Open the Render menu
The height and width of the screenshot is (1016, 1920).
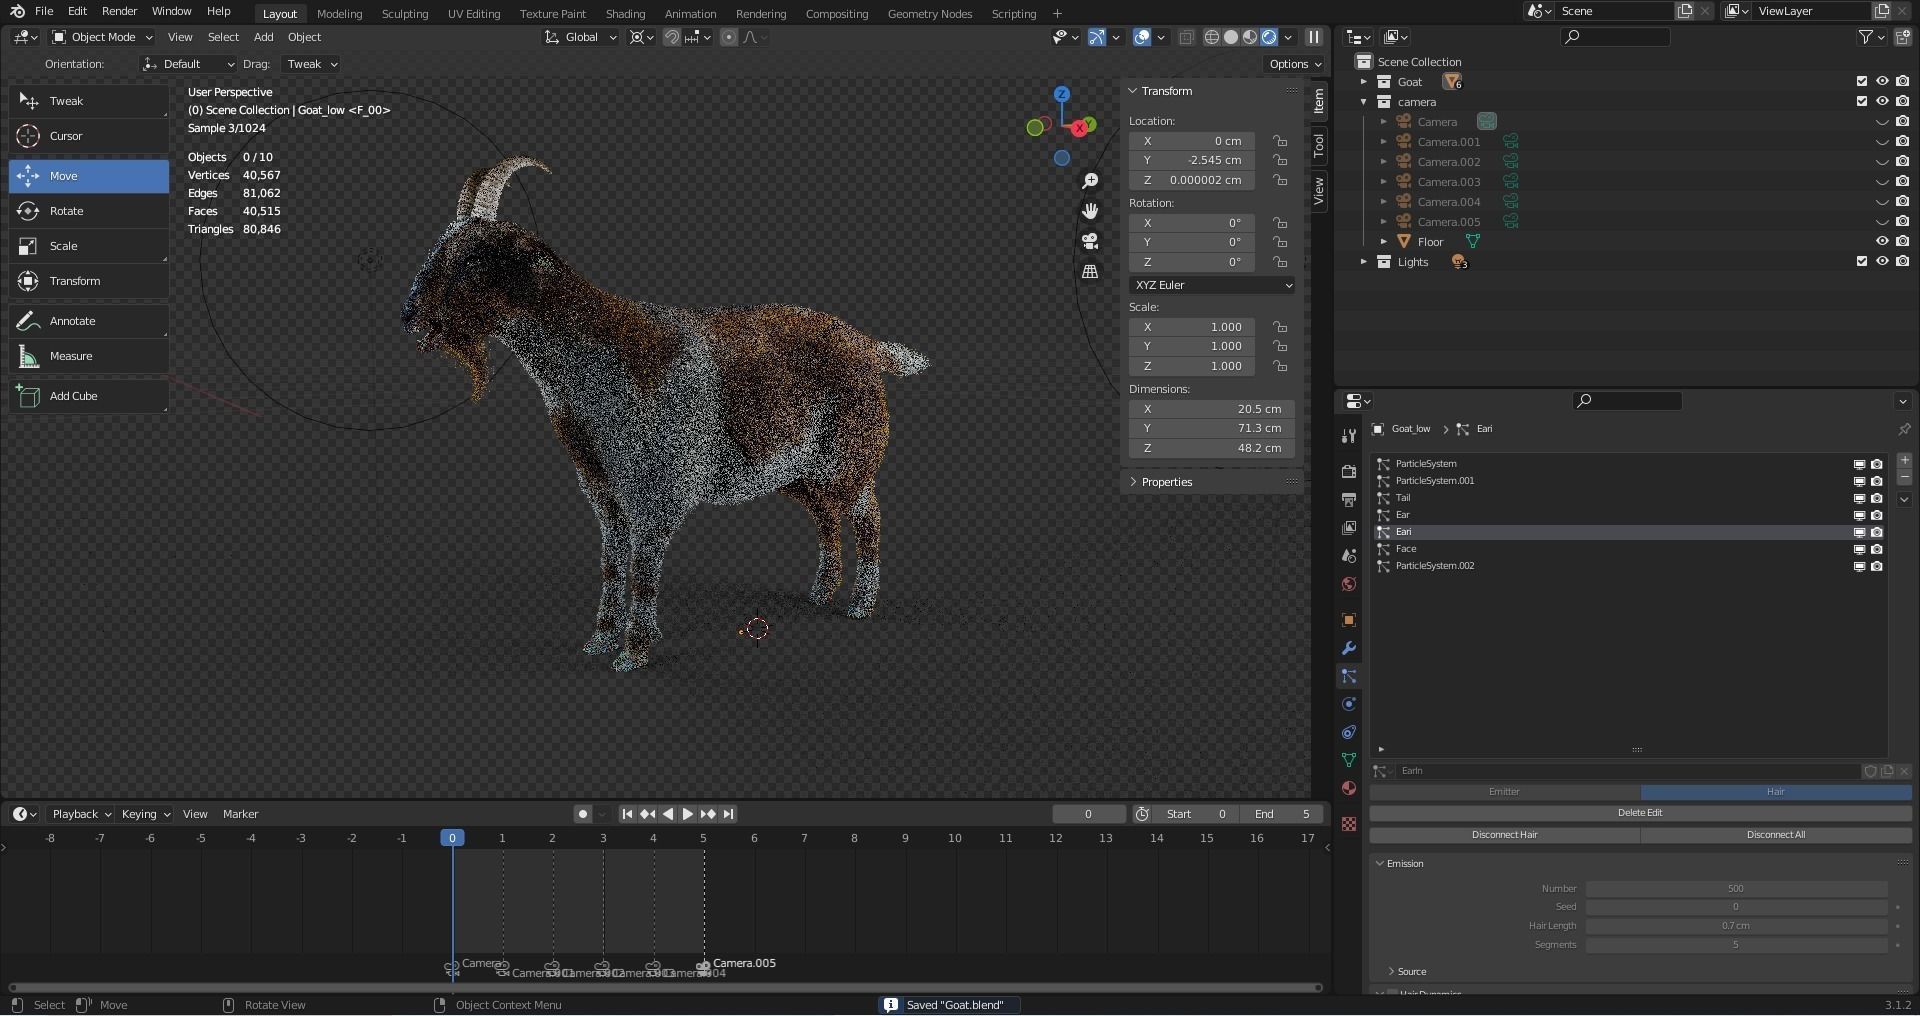pyautogui.click(x=119, y=11)
